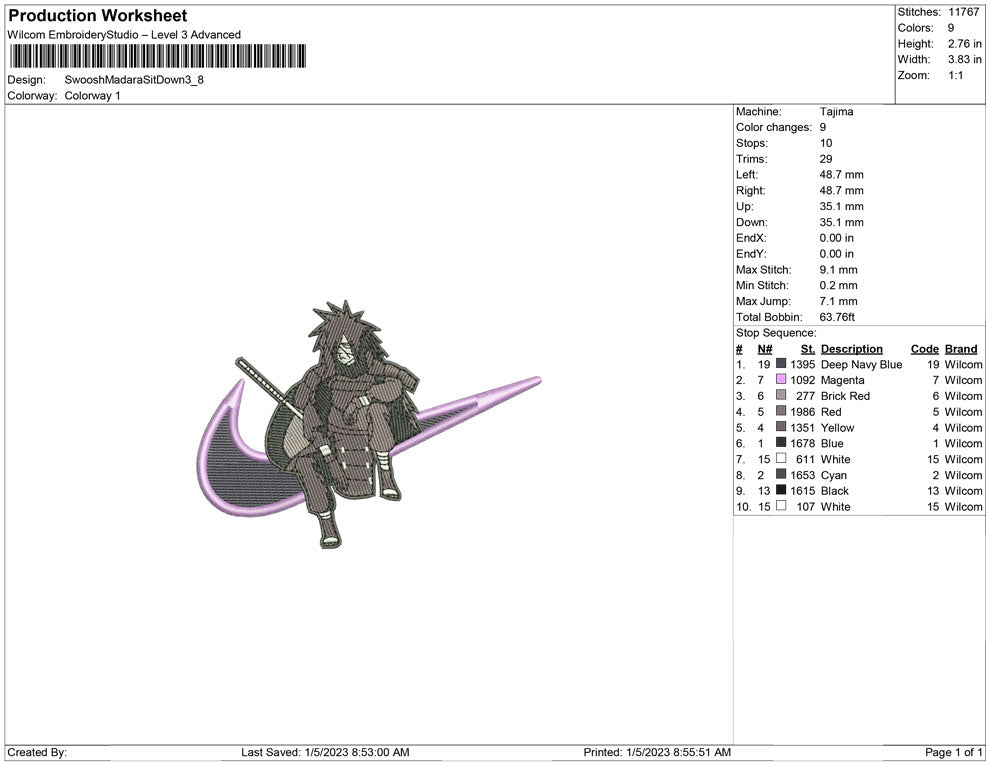
Task: Click the Max Stitch value 9.1 mm
Action: click(838, 270)
